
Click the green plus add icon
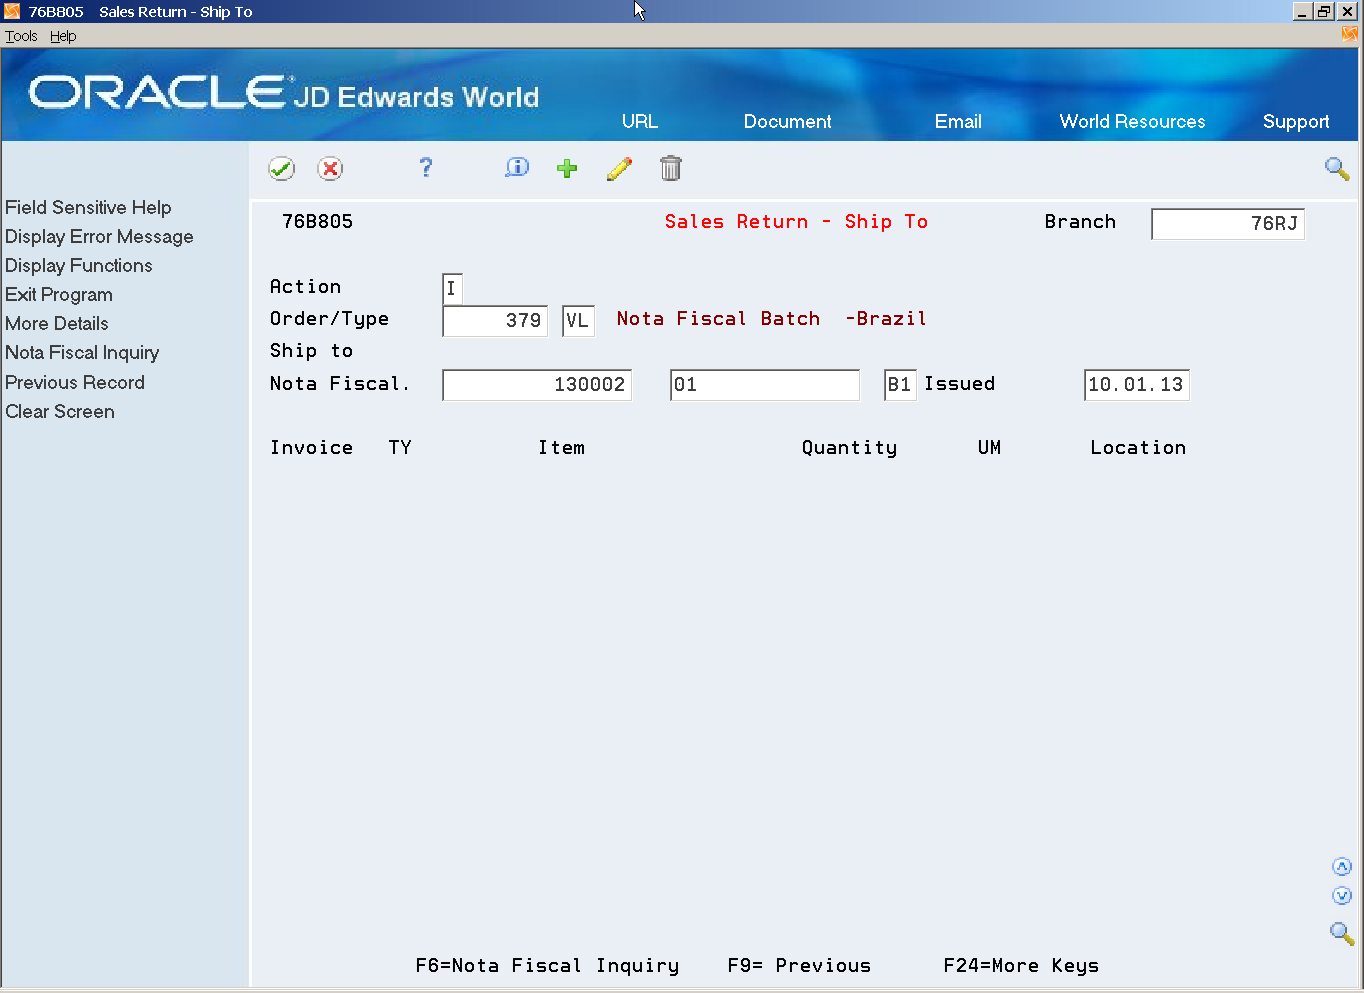click(x=567, y=168)
